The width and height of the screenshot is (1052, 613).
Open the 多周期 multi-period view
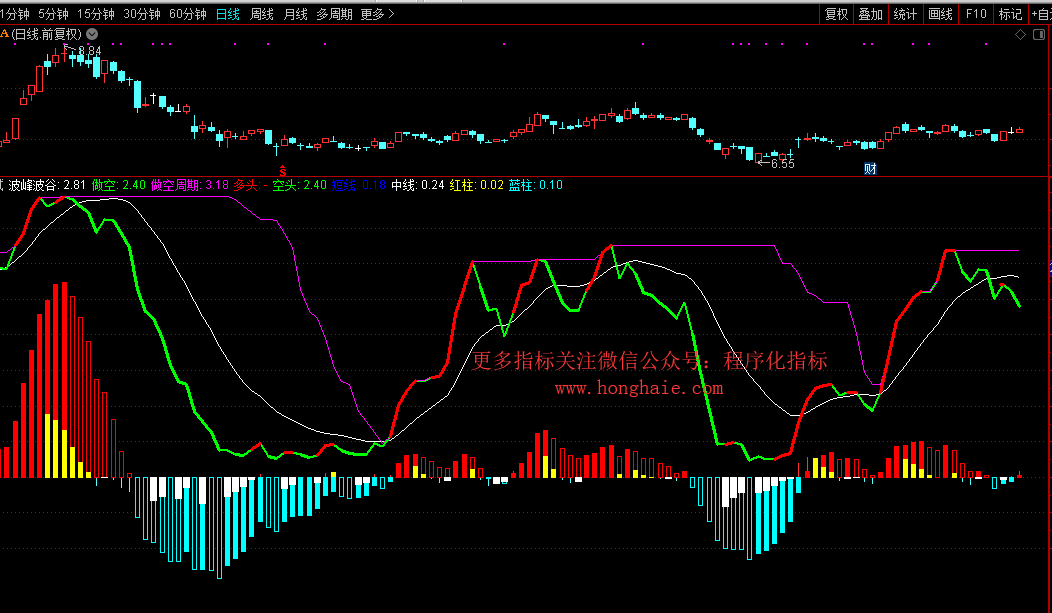tap(335, 14)
